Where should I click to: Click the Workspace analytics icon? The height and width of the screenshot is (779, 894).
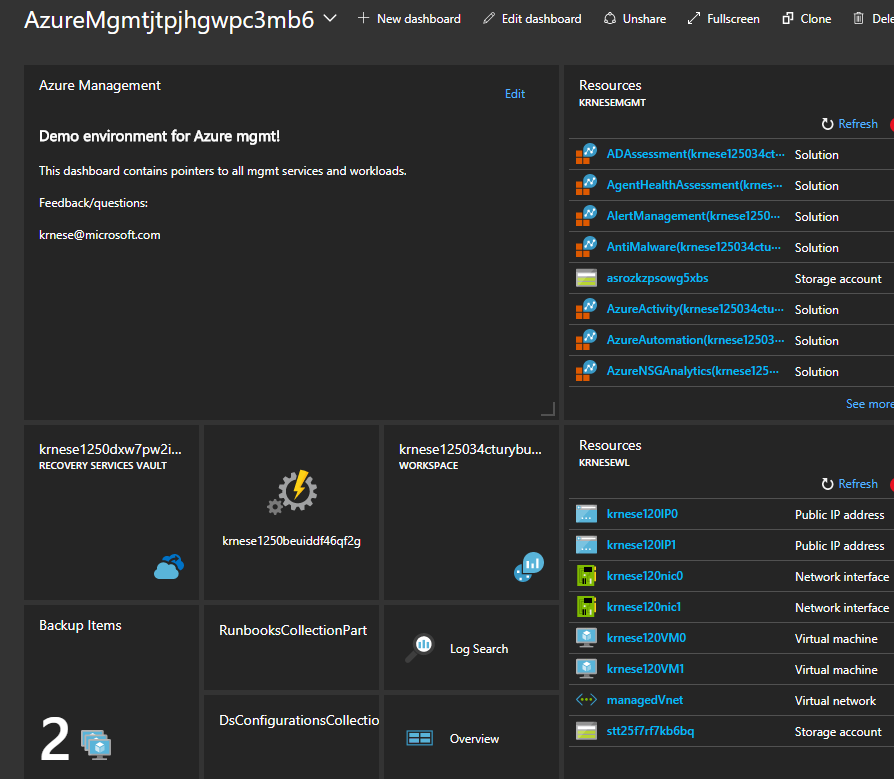click(x=529, y=567)
